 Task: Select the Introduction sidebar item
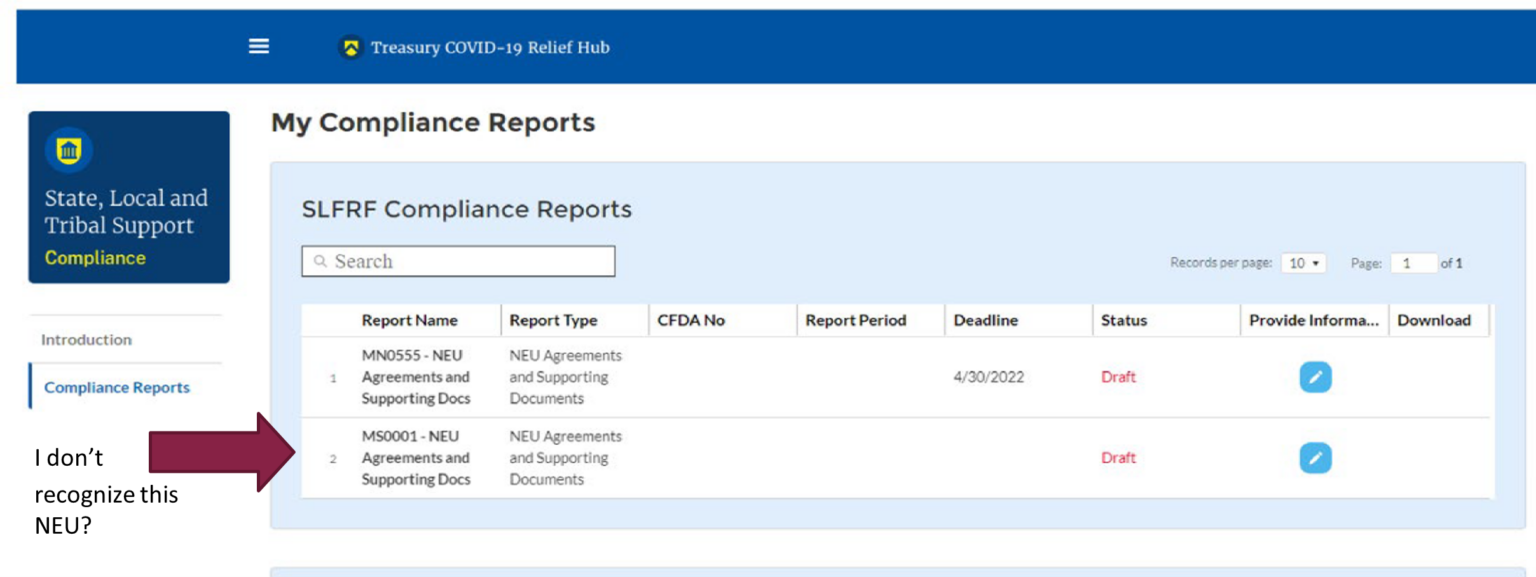86,340
